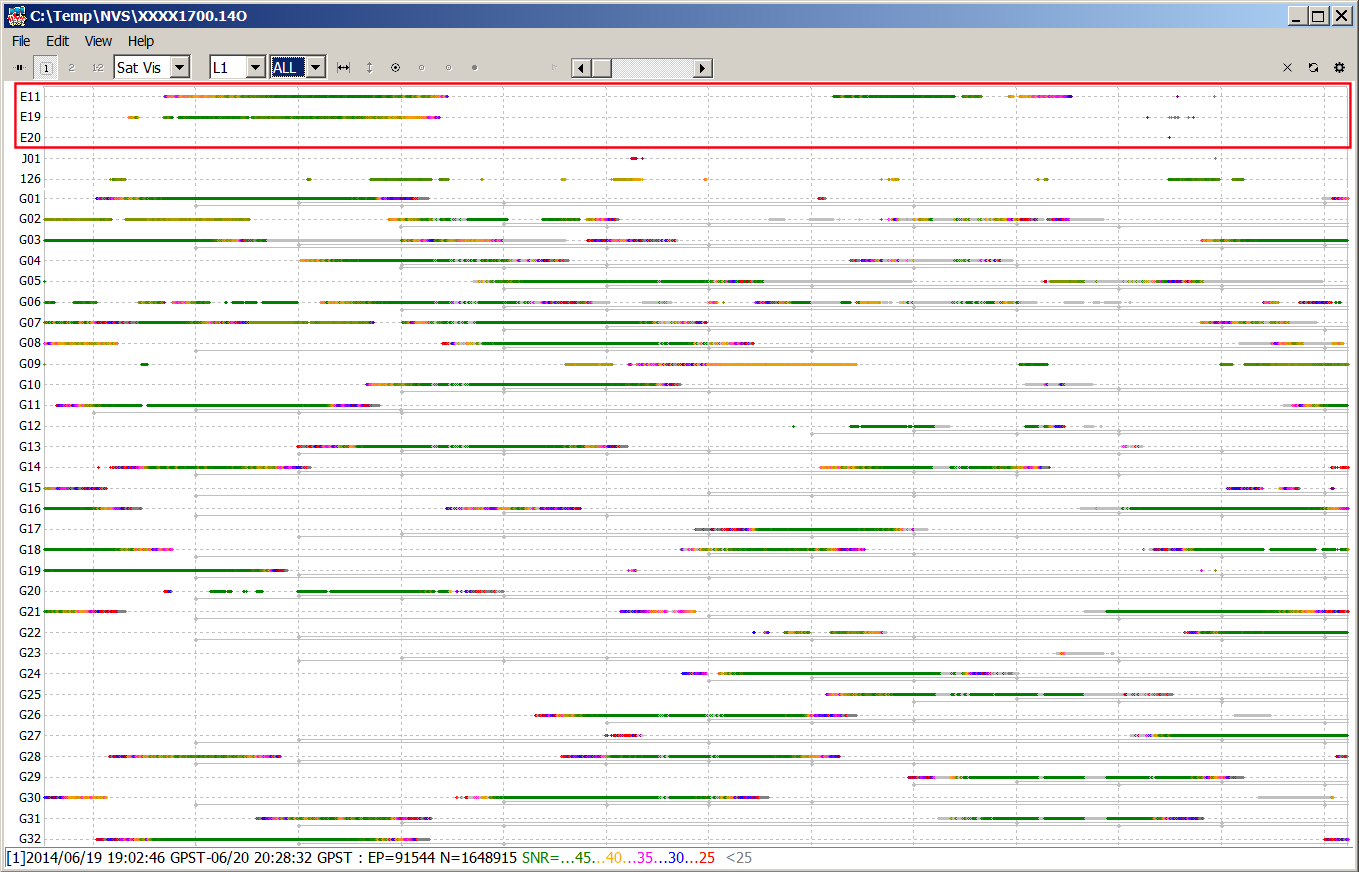The image size is (1359, 872).
Task: Click the show track points target icon
Action: tap(395, 68)
